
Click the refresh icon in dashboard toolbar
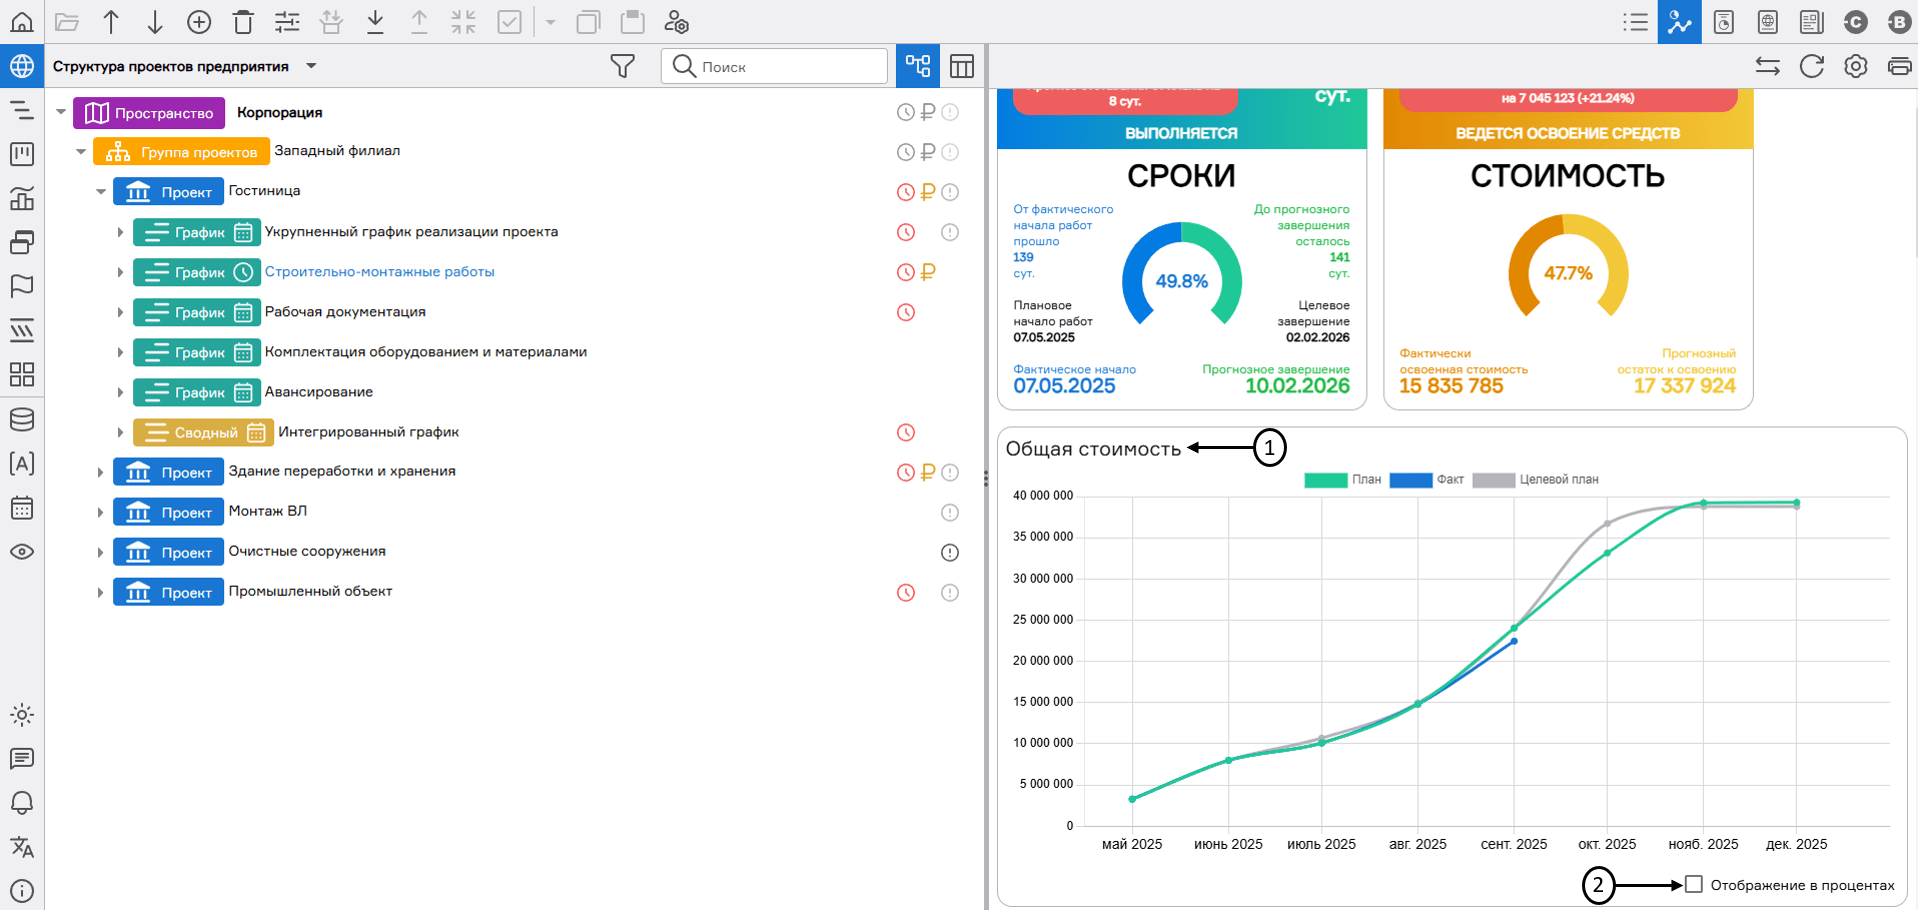(1811, 66)
